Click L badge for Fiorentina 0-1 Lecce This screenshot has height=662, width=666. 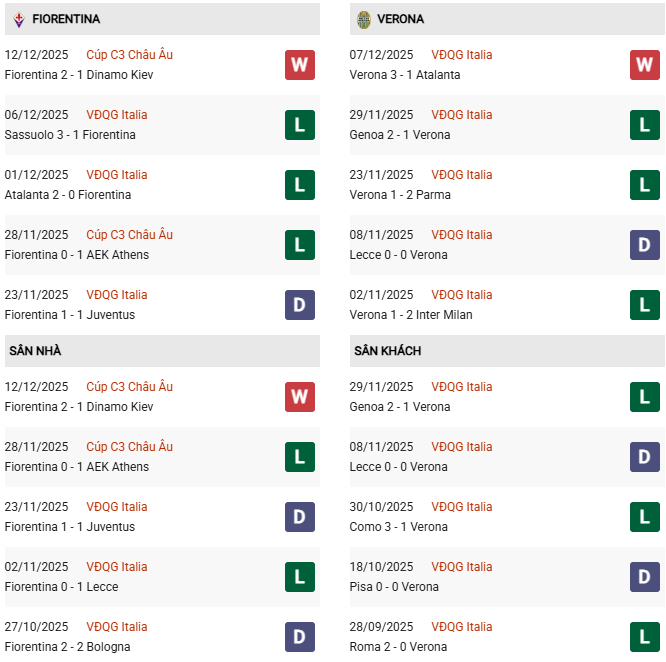tap(300, 577)
